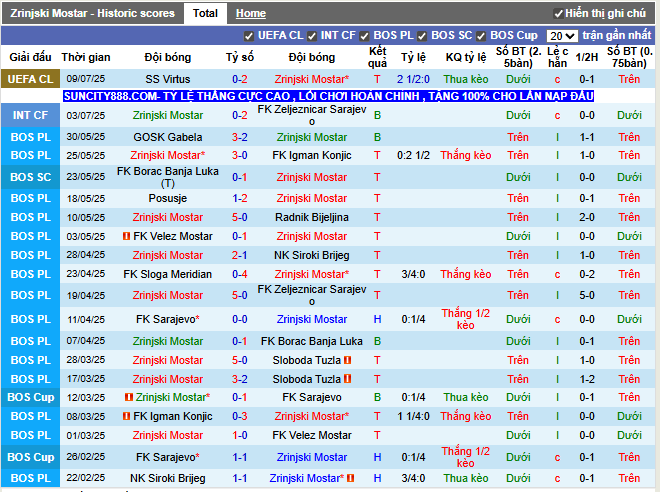
Task: Click red card icon beside Sloboda Tuzla 28/03/25
Action: pos(348,360)
